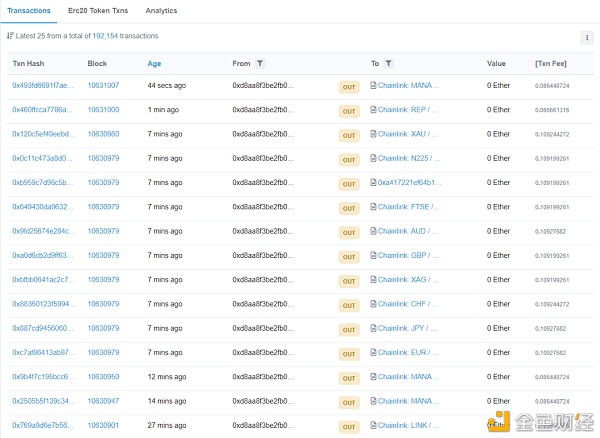The width and height of the screenshot is (600, 438).
Task: Open the 0xa417221ef64b1 address link
Action: click(x=409, y=182)
